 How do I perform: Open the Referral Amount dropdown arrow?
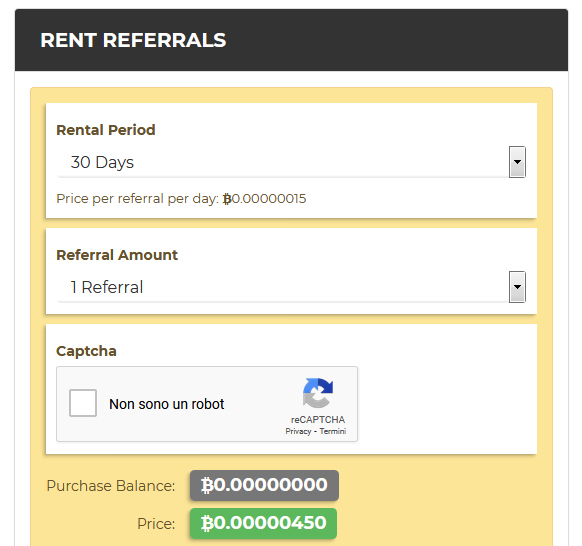517,287
